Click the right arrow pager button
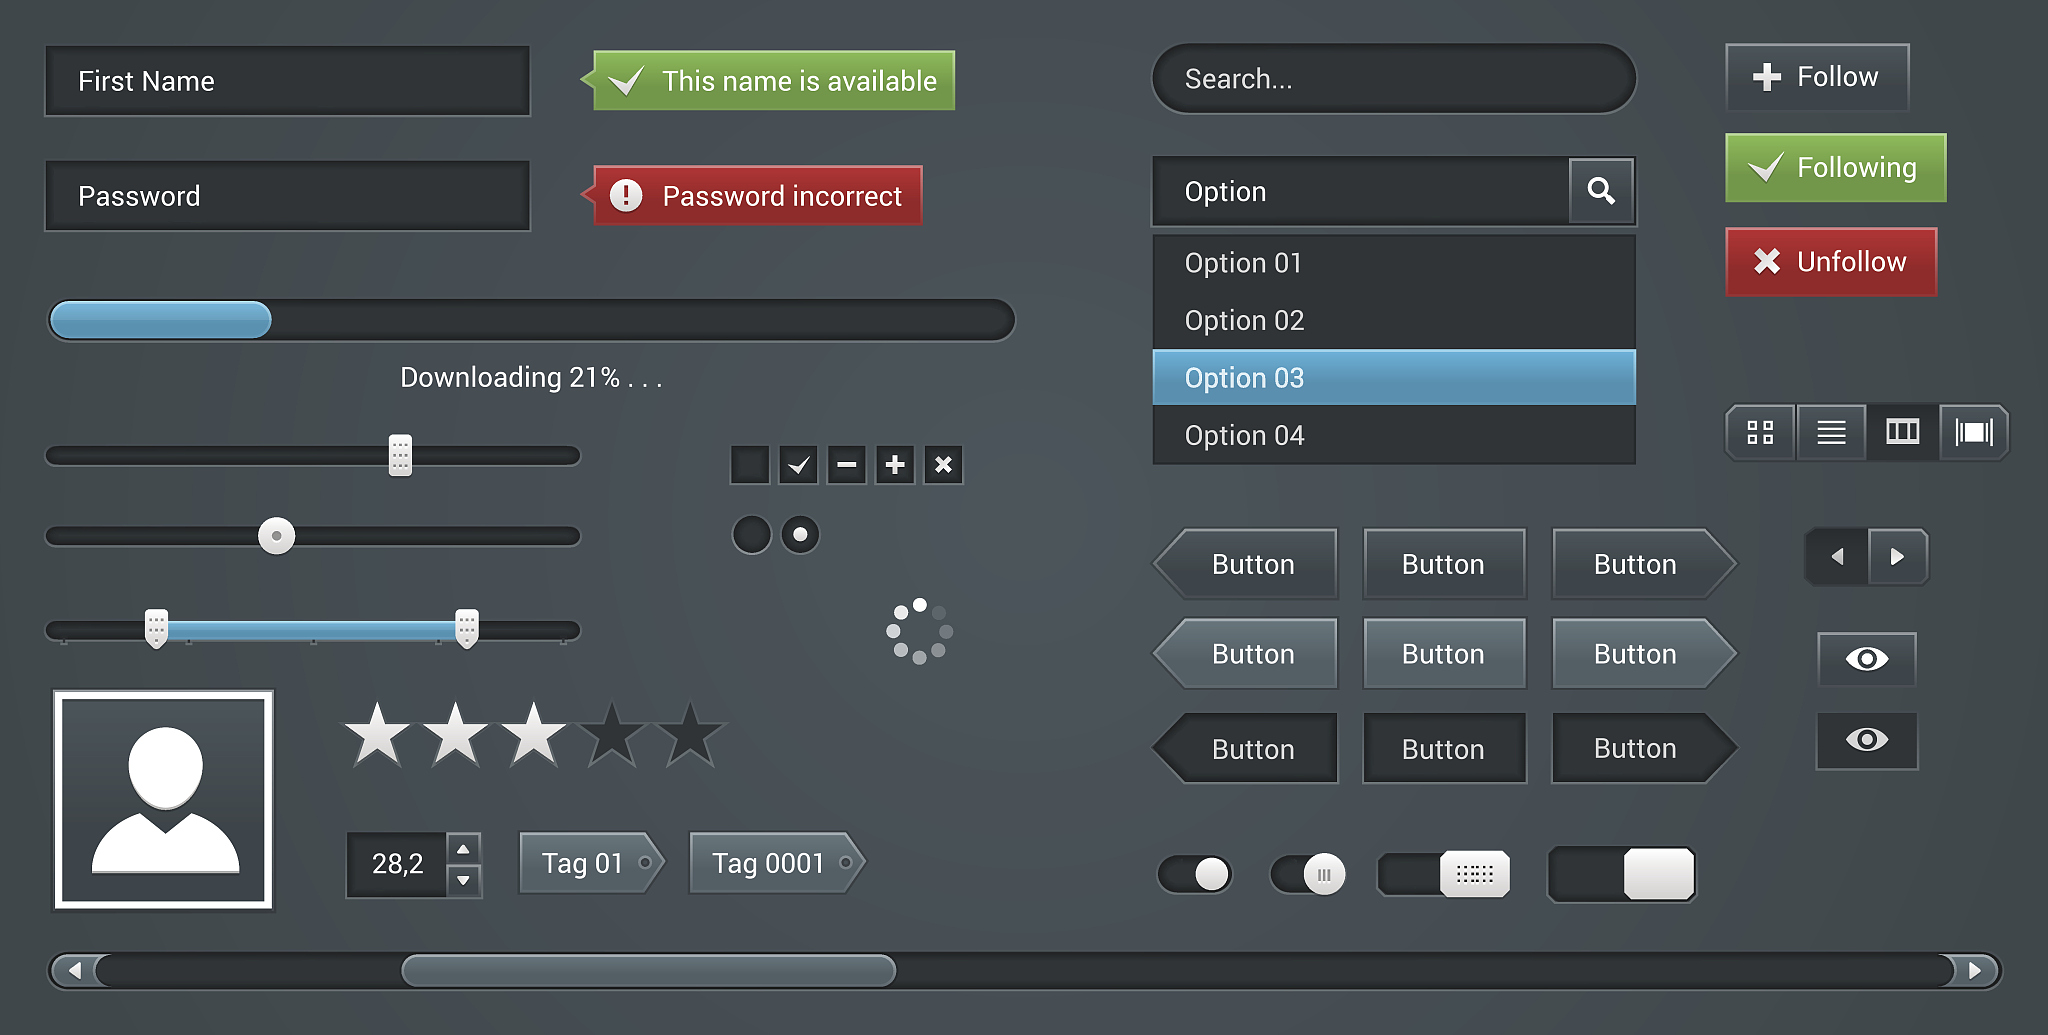 pyautogui.click(x=1897, y=557)
